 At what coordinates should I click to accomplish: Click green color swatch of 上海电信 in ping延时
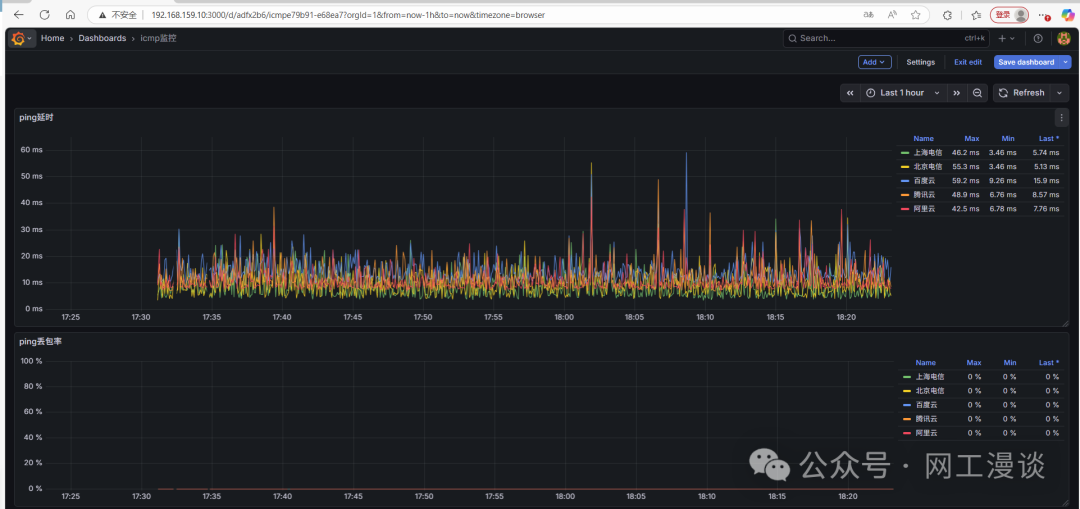905,153
